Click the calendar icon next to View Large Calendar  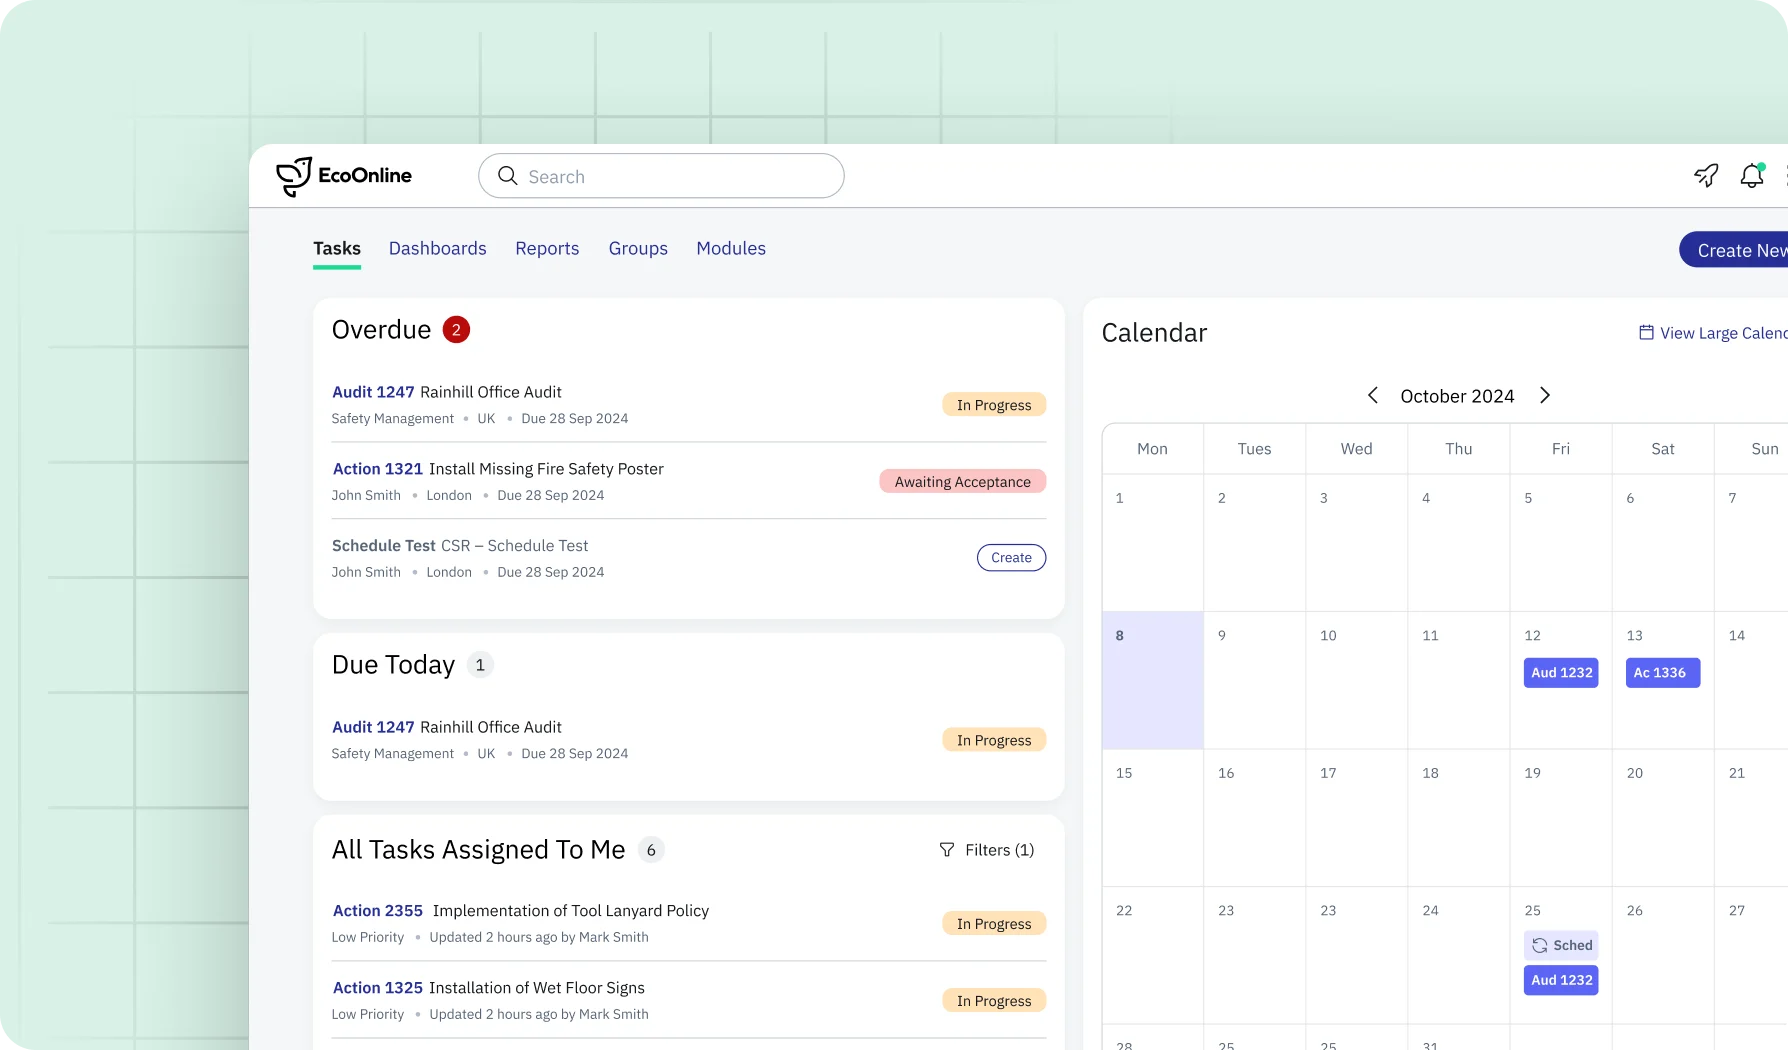(x=1645, y=332)
